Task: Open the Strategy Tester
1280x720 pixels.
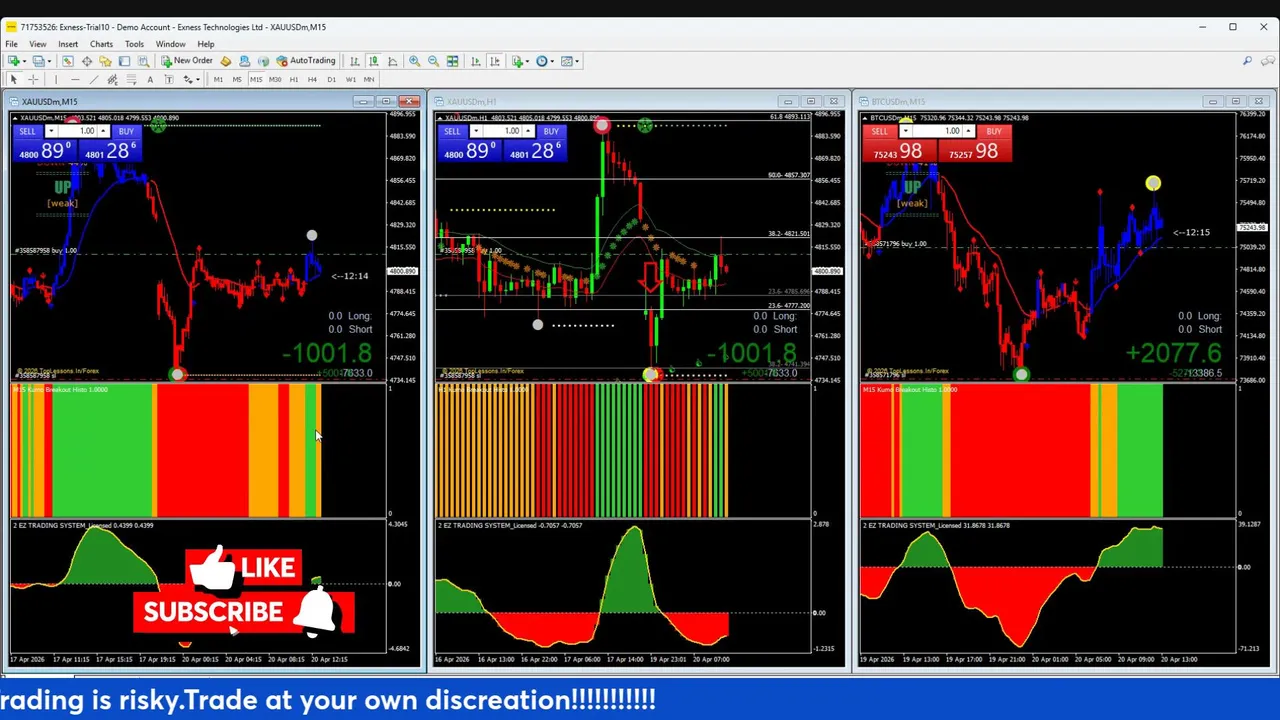Action: [x=143, y=61]
